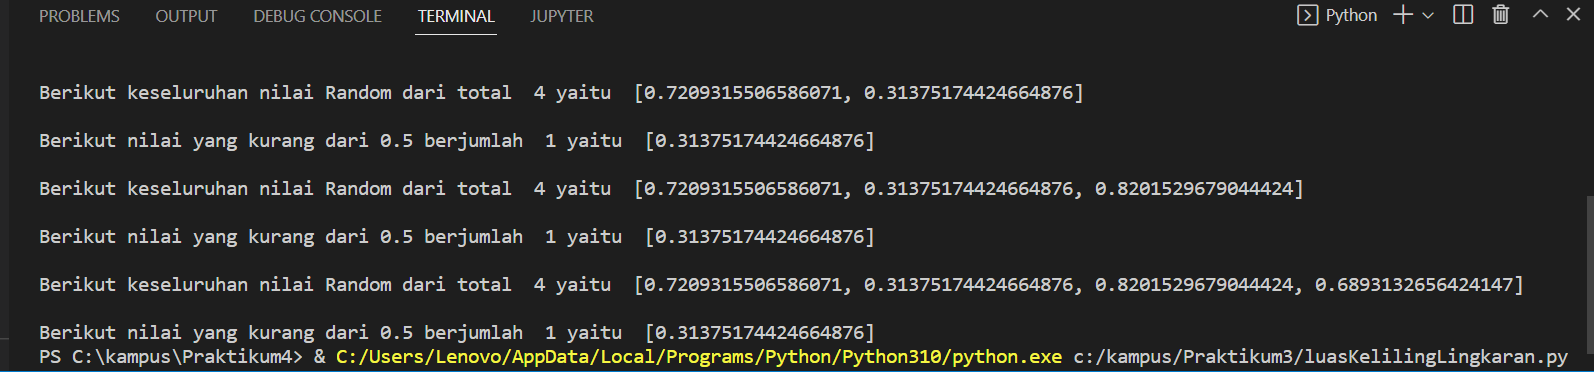Open the OUTPUT tab

click(186, 16)
